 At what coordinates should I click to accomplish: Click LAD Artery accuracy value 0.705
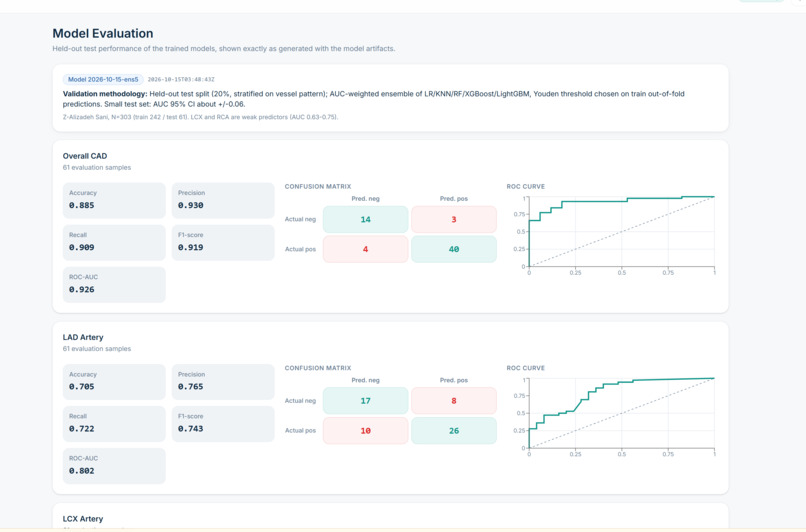[82, 387]
